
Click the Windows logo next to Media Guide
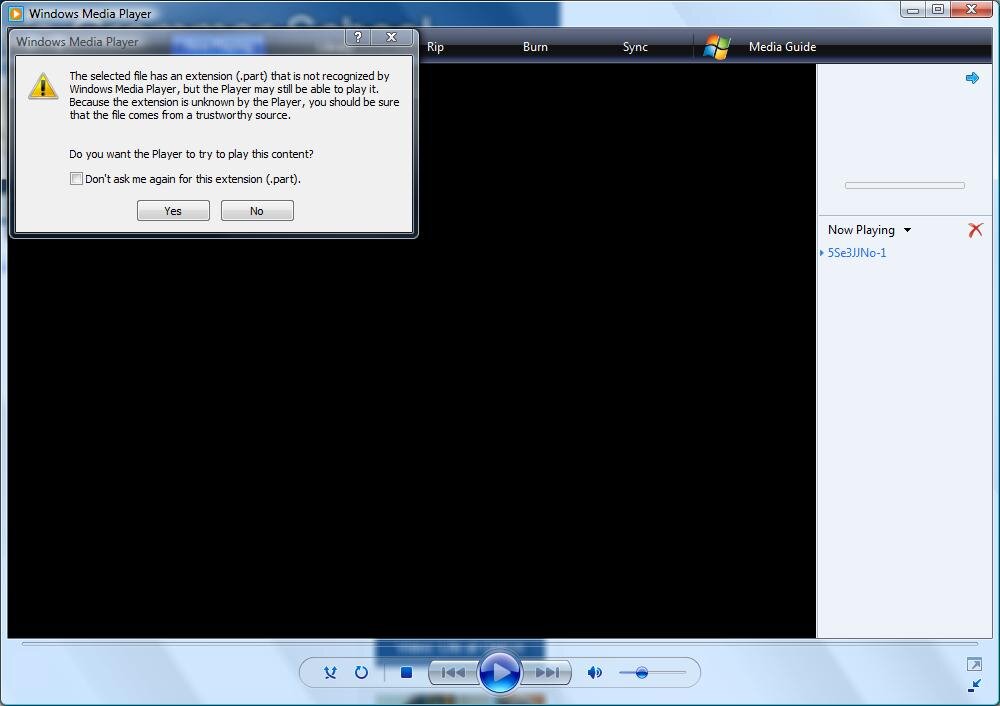tap(717, 47)
